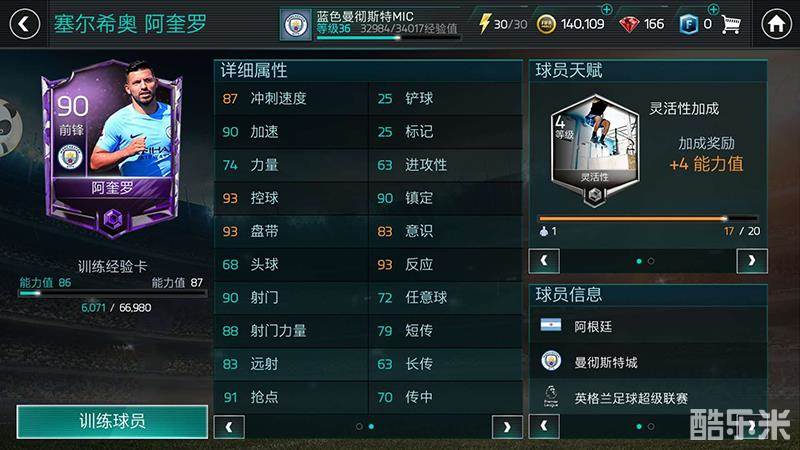800x450 pixels.
Task: Click the orange talent progress bar
Action: (x=633, y=218)
